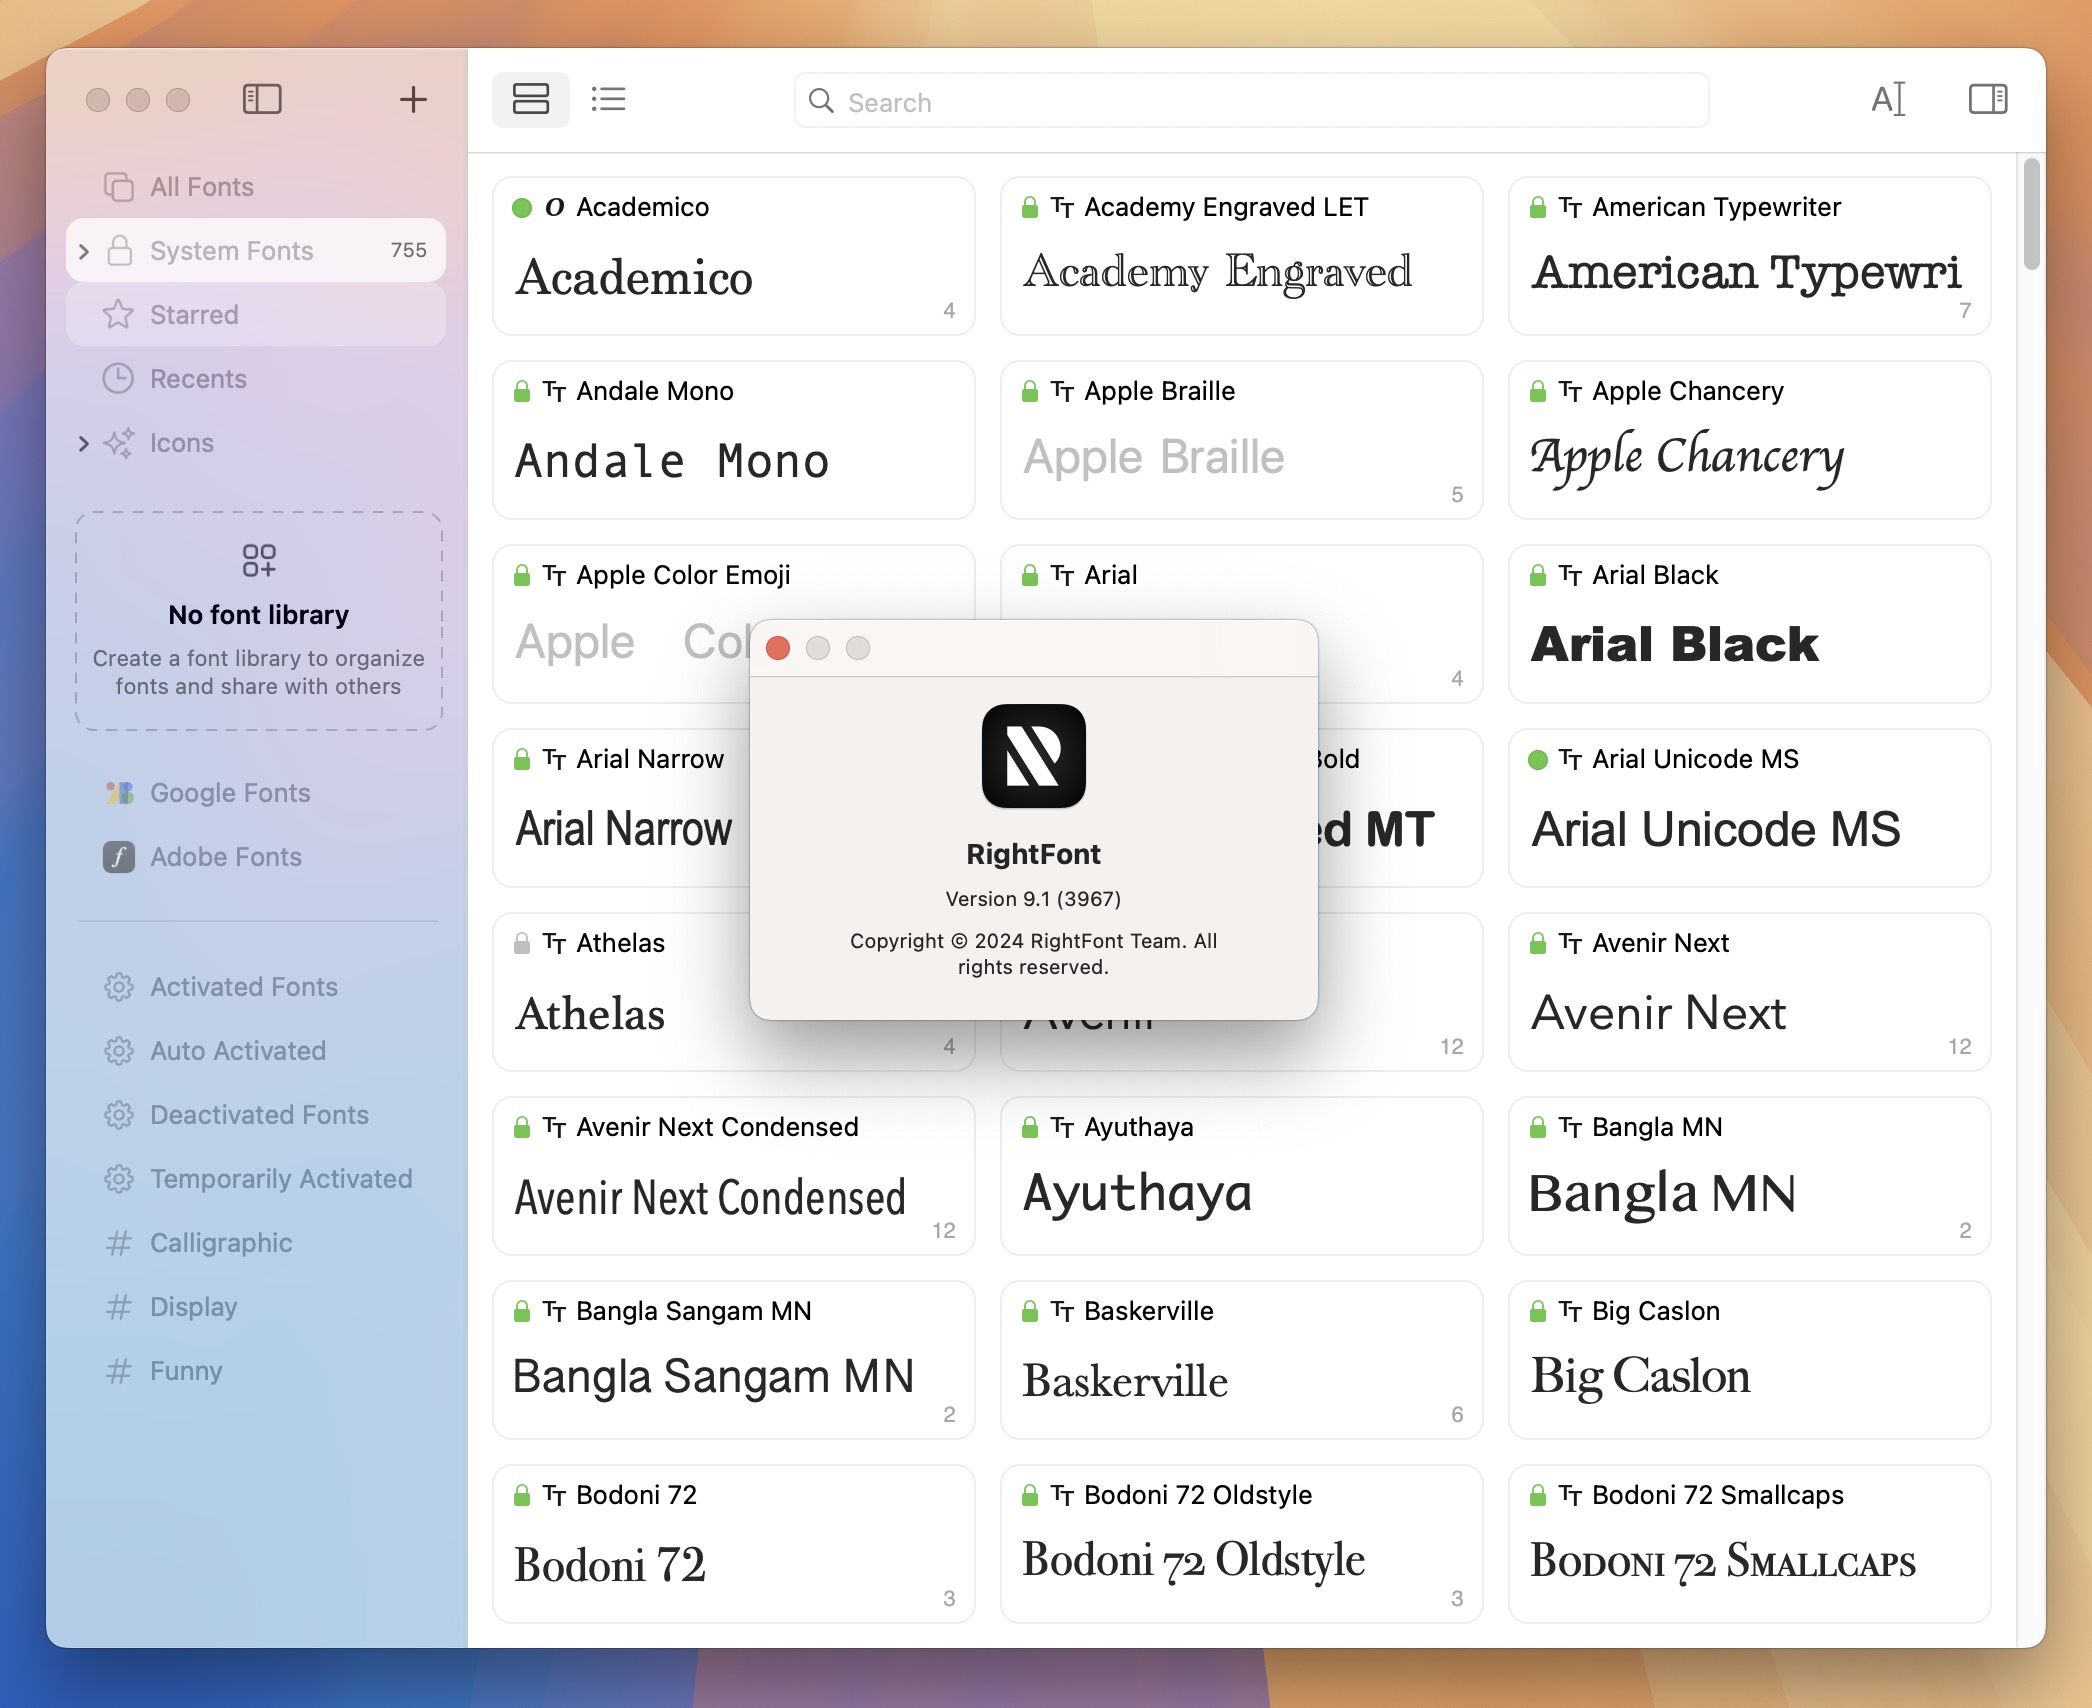Expand the Icons category tree item
The width and height of the screenshot is (2092, 1708).
coord(82,440)
